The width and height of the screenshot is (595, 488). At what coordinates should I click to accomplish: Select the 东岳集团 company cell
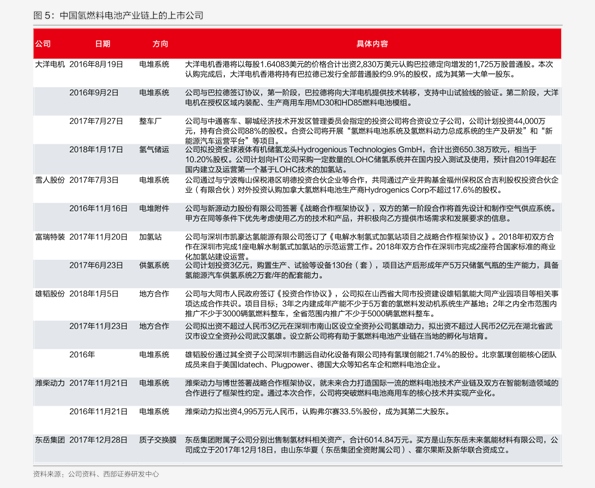click(50, 440)
